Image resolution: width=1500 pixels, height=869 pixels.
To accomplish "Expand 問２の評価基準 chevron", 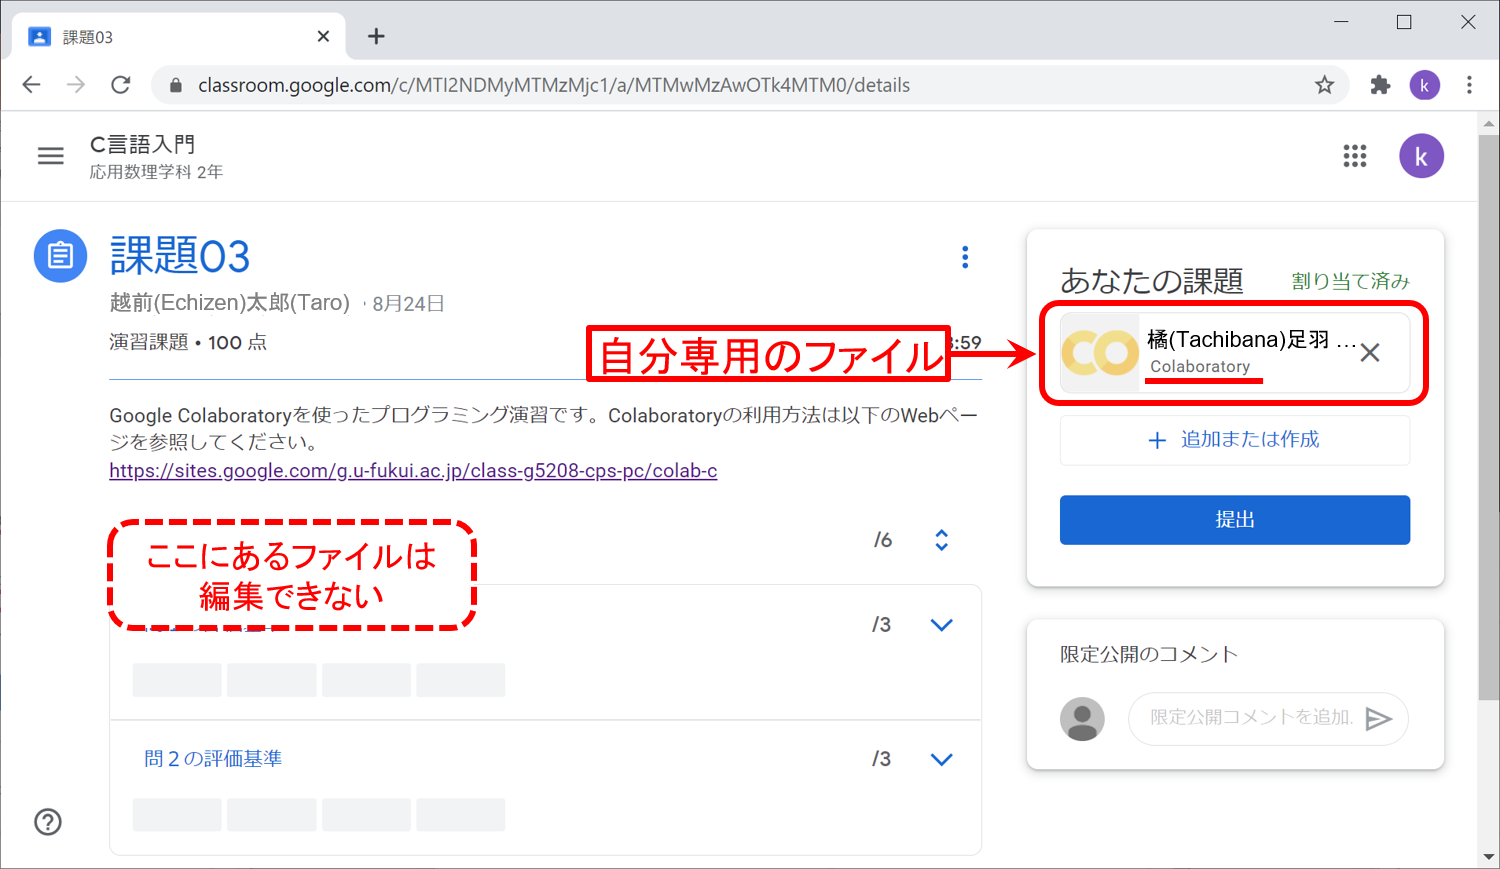I will 941,759.
